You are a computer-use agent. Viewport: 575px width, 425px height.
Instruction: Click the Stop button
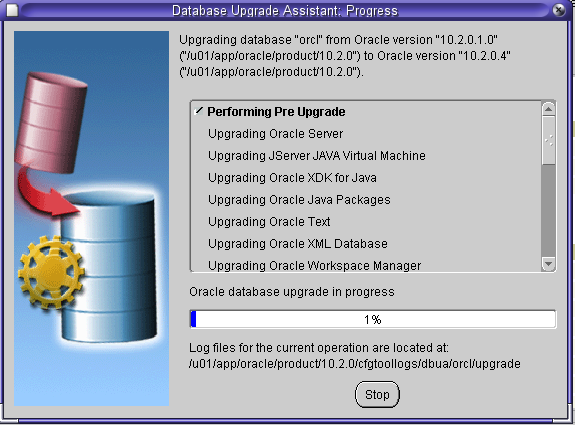377,395
